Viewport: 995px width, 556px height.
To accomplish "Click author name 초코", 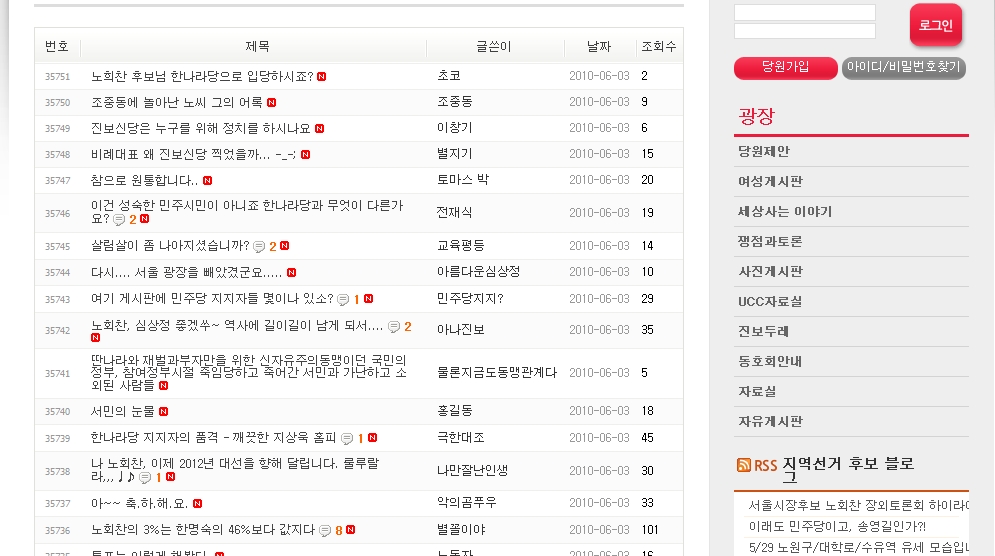I will [449, 76].
